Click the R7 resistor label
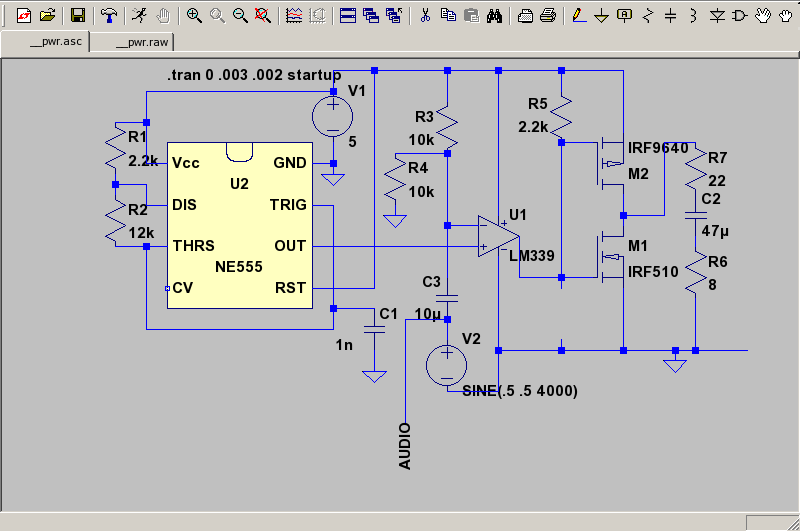800x531 pixels. click(717, 158)
